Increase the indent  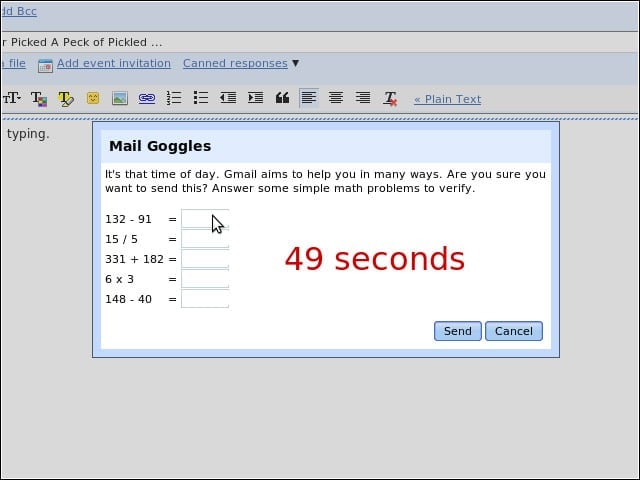(x=256, y=98)
